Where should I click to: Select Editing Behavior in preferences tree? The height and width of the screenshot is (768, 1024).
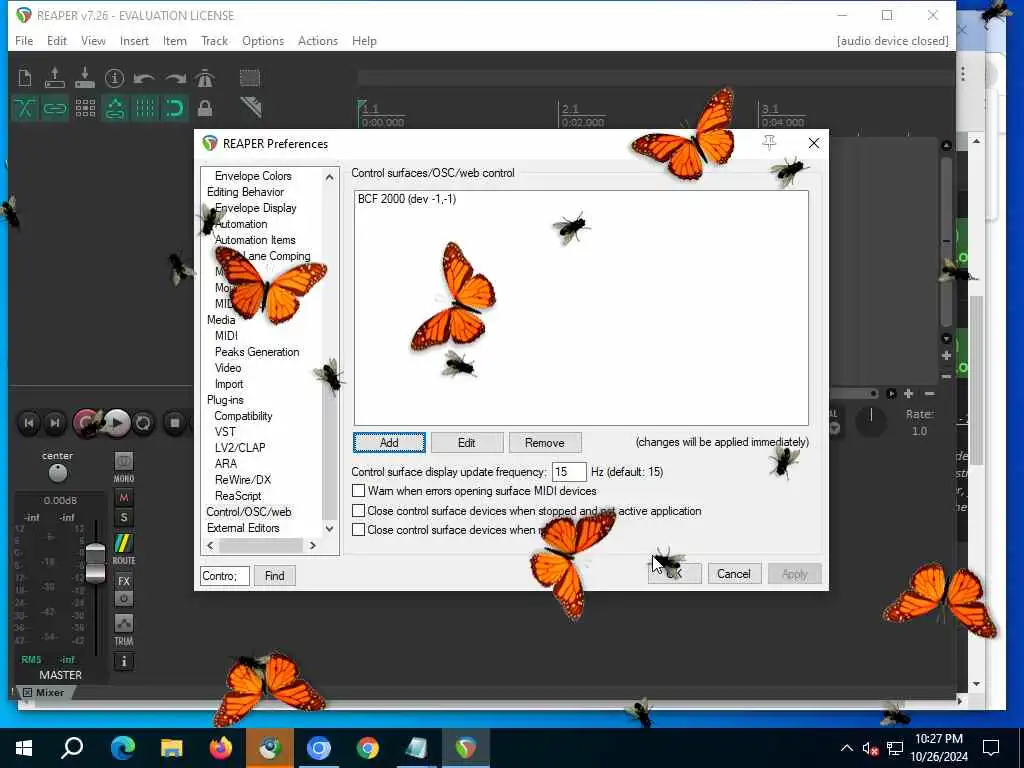[245, 192]
